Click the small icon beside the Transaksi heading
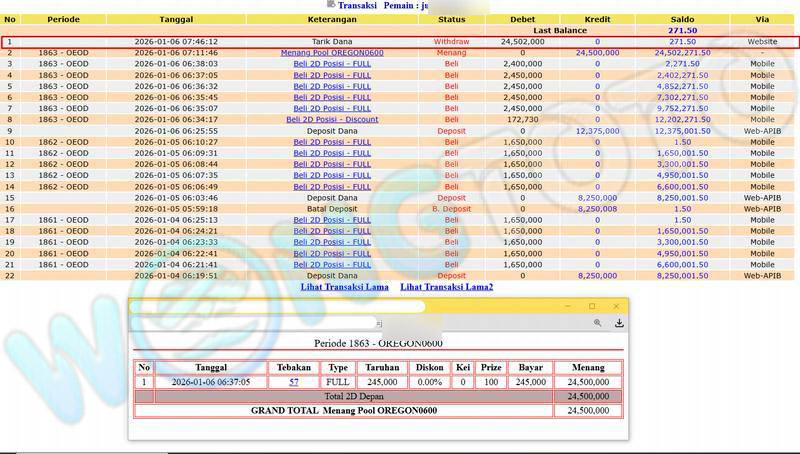The height and width of the screenshot is (454, 800). [x=331, y=4]
